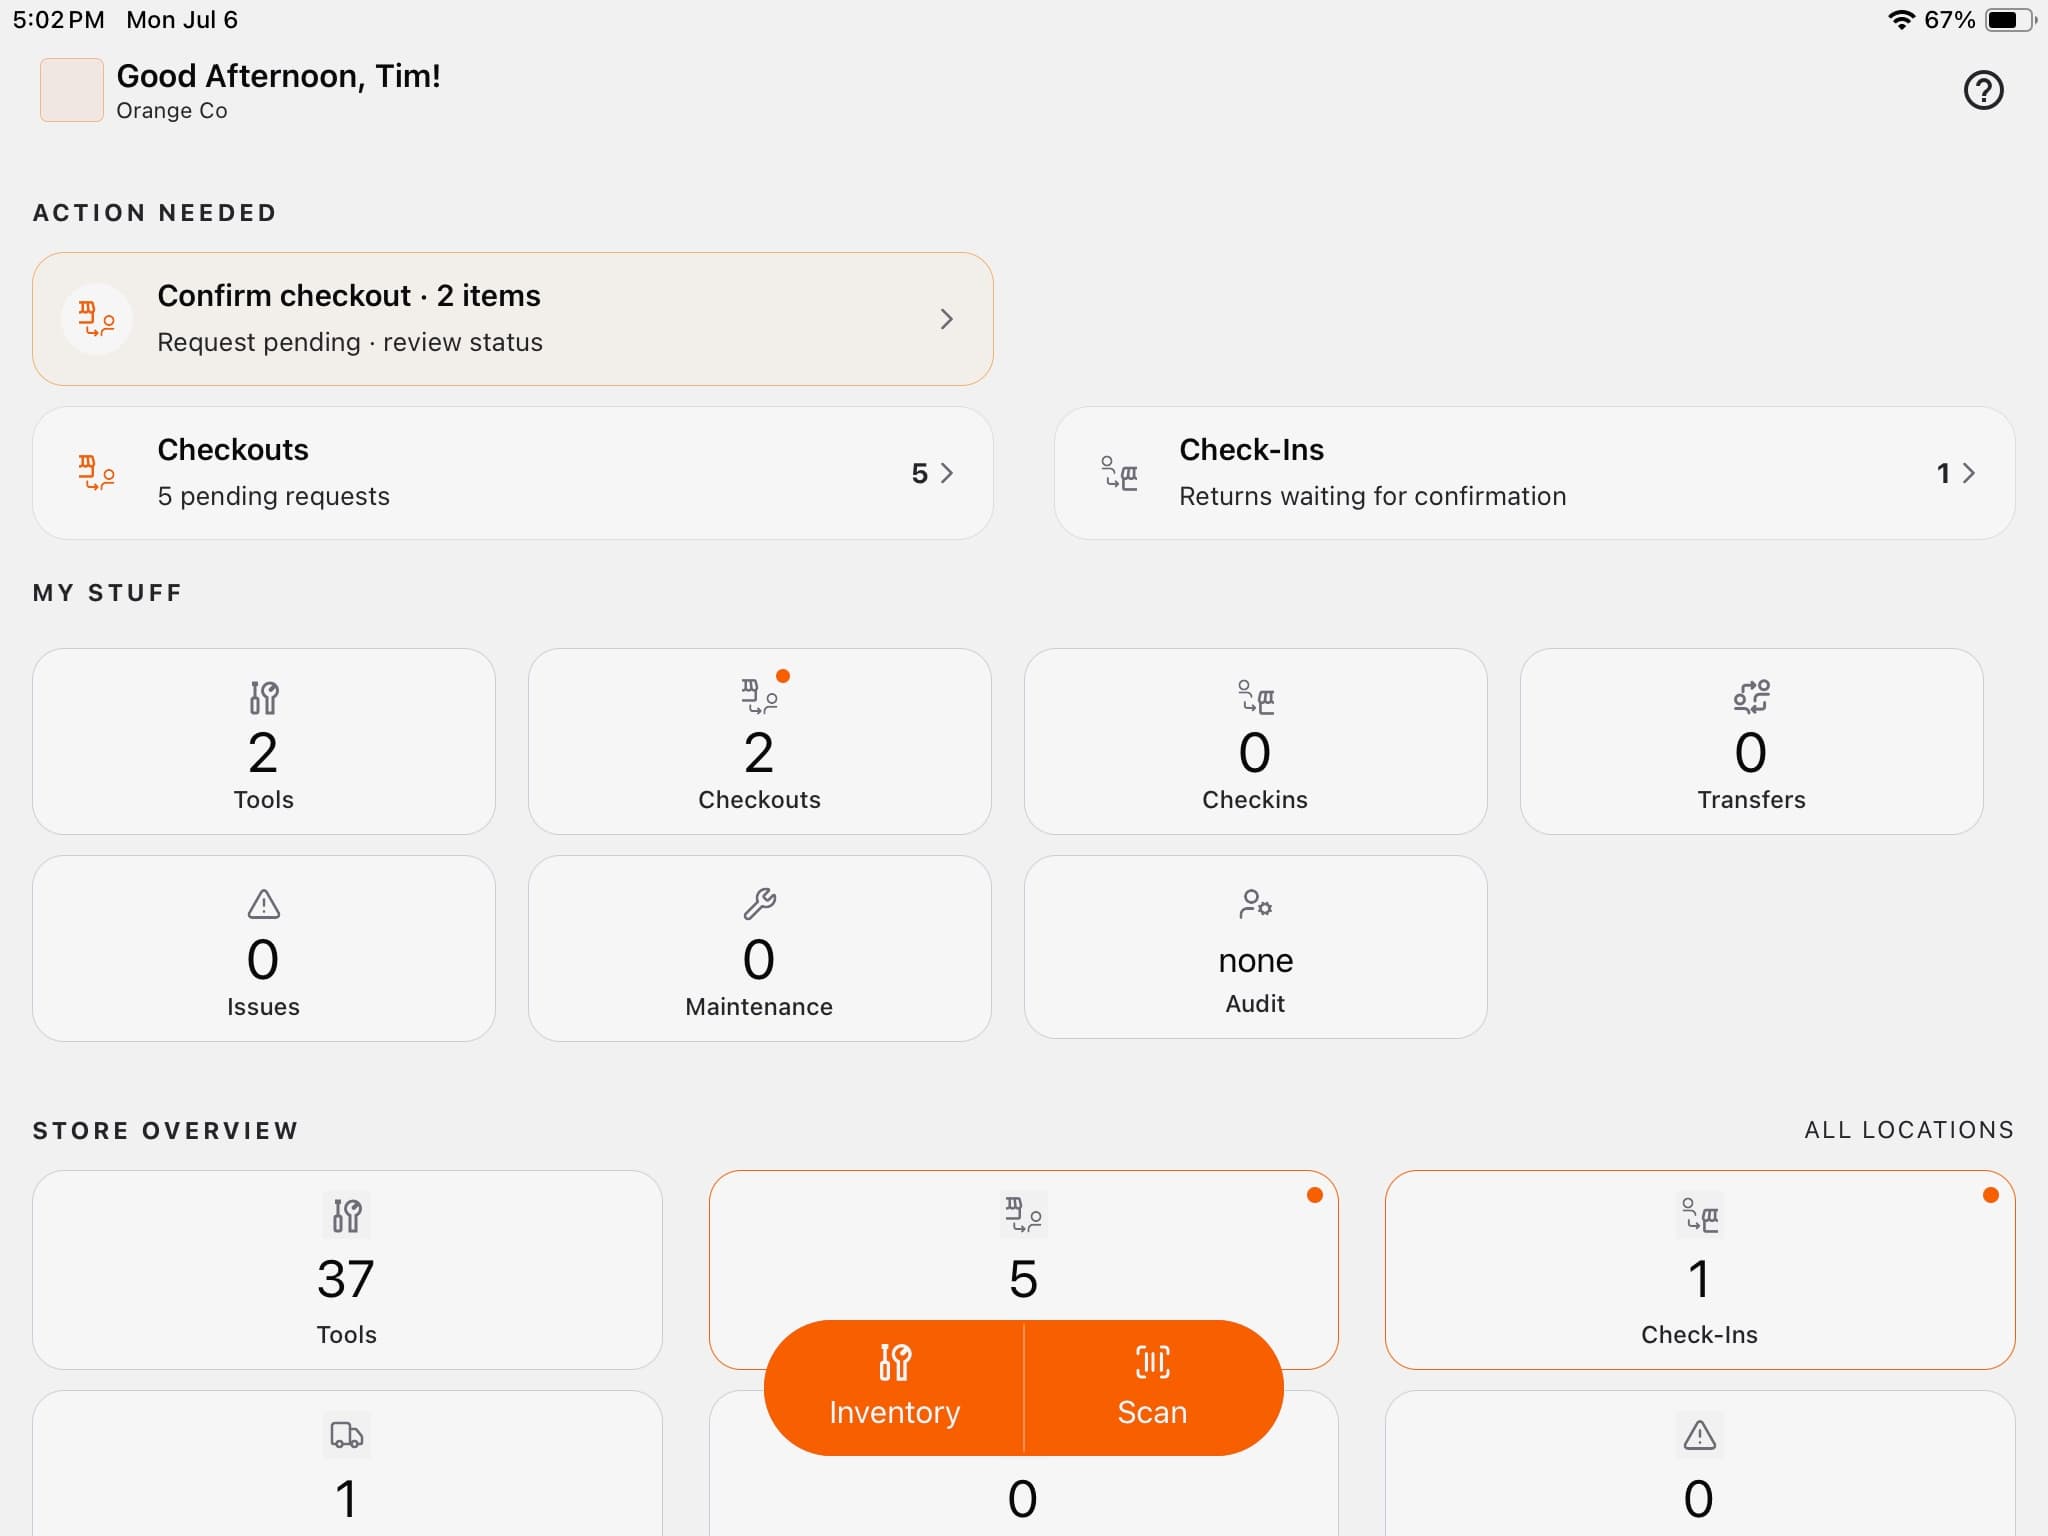Click the Wi-Fi status icon
Viewport: 2048px width, 1536px height.
coord(1900,20)
